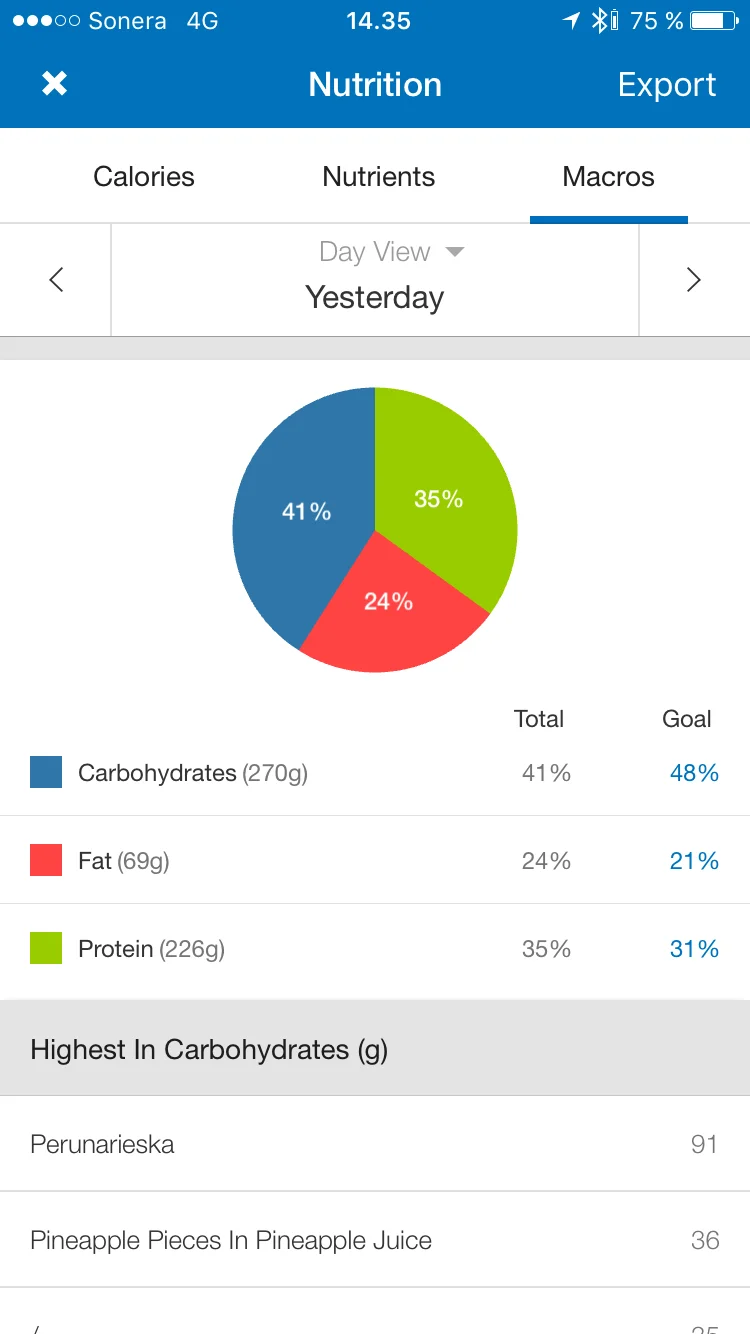Tap the red fat pie slice
Screen dimensions: 750x1334
coord(390,610)
